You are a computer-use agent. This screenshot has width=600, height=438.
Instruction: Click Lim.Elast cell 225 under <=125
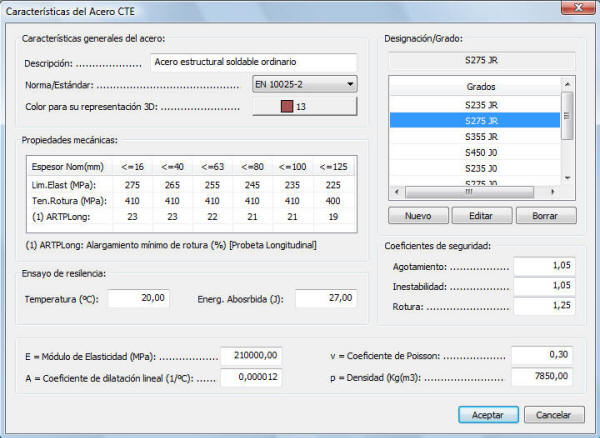(333, 185)
